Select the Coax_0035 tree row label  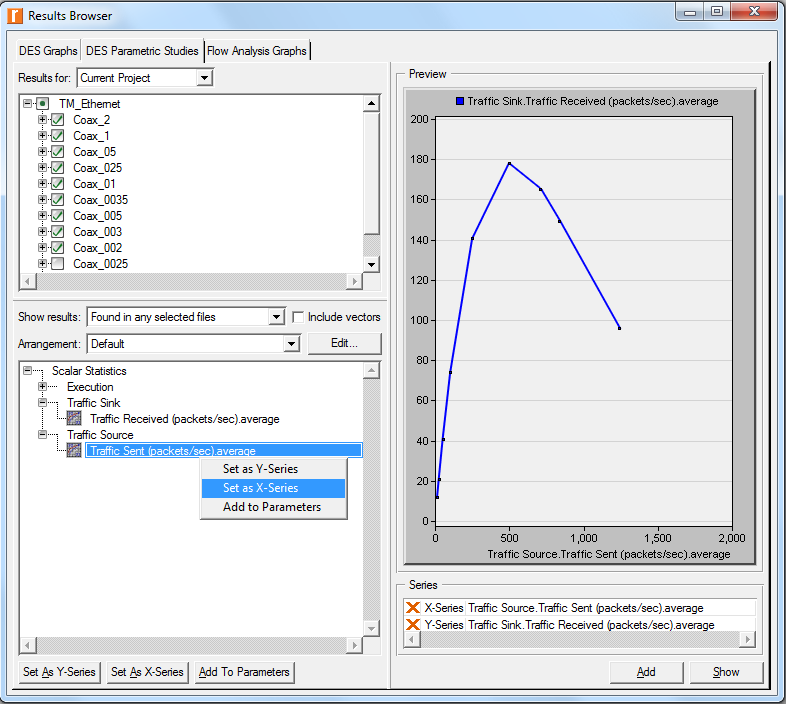coord(100,200)
